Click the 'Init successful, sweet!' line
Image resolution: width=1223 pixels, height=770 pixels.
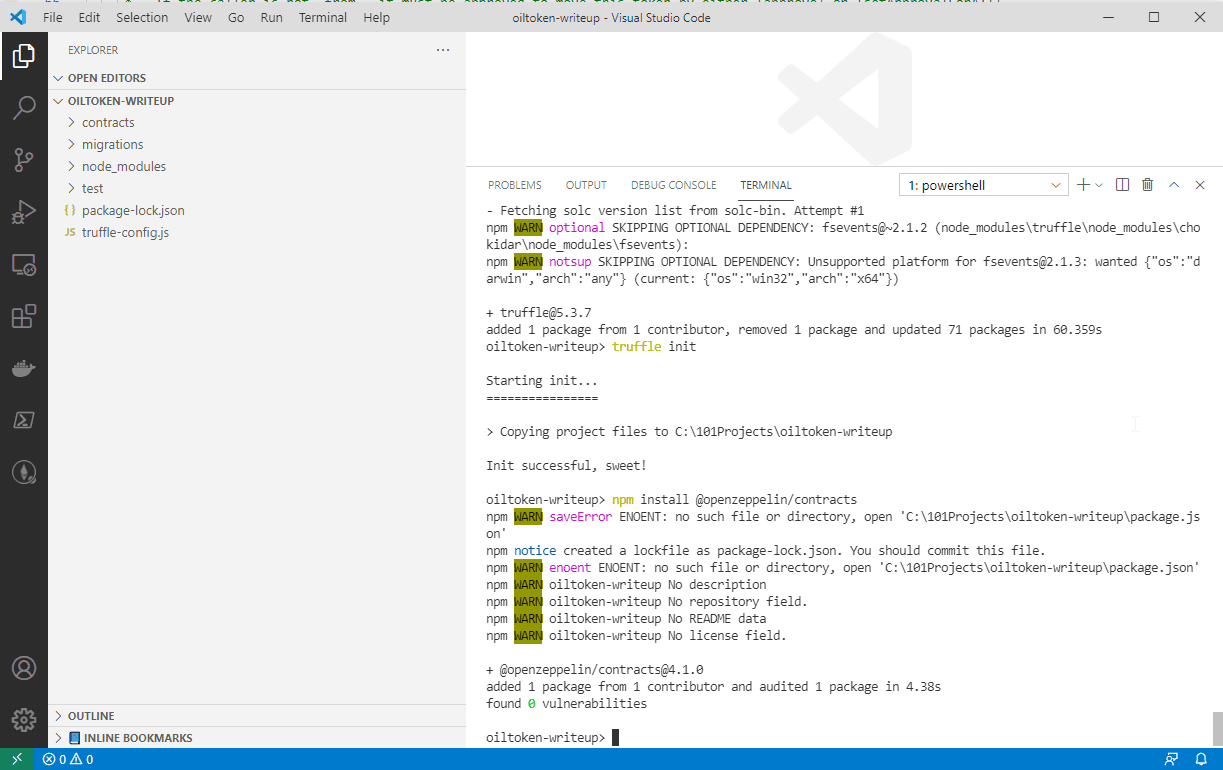[566, 466]
